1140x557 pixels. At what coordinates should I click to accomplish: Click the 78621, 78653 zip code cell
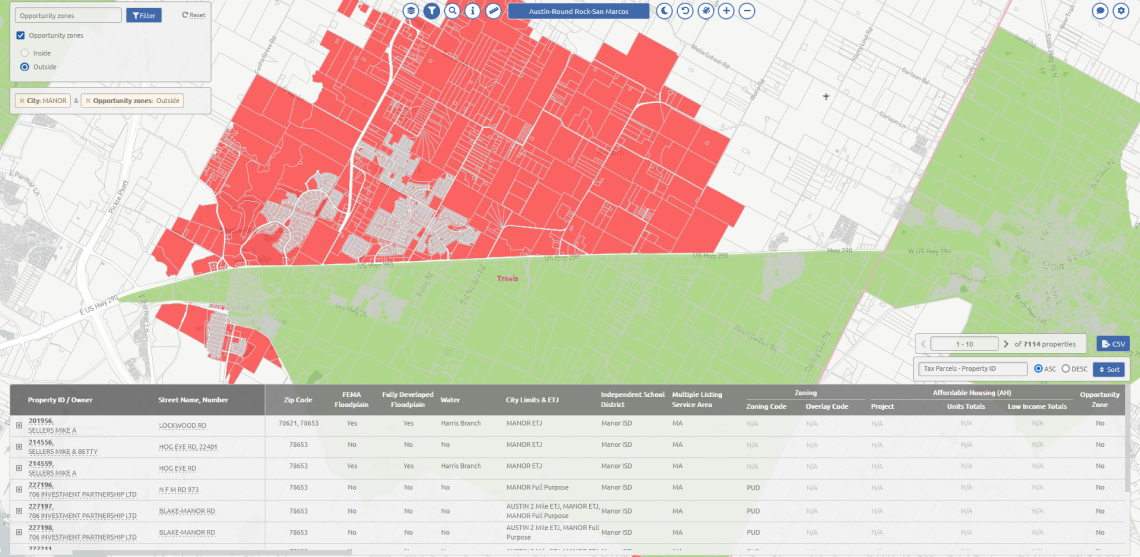[x=298, y=422]
